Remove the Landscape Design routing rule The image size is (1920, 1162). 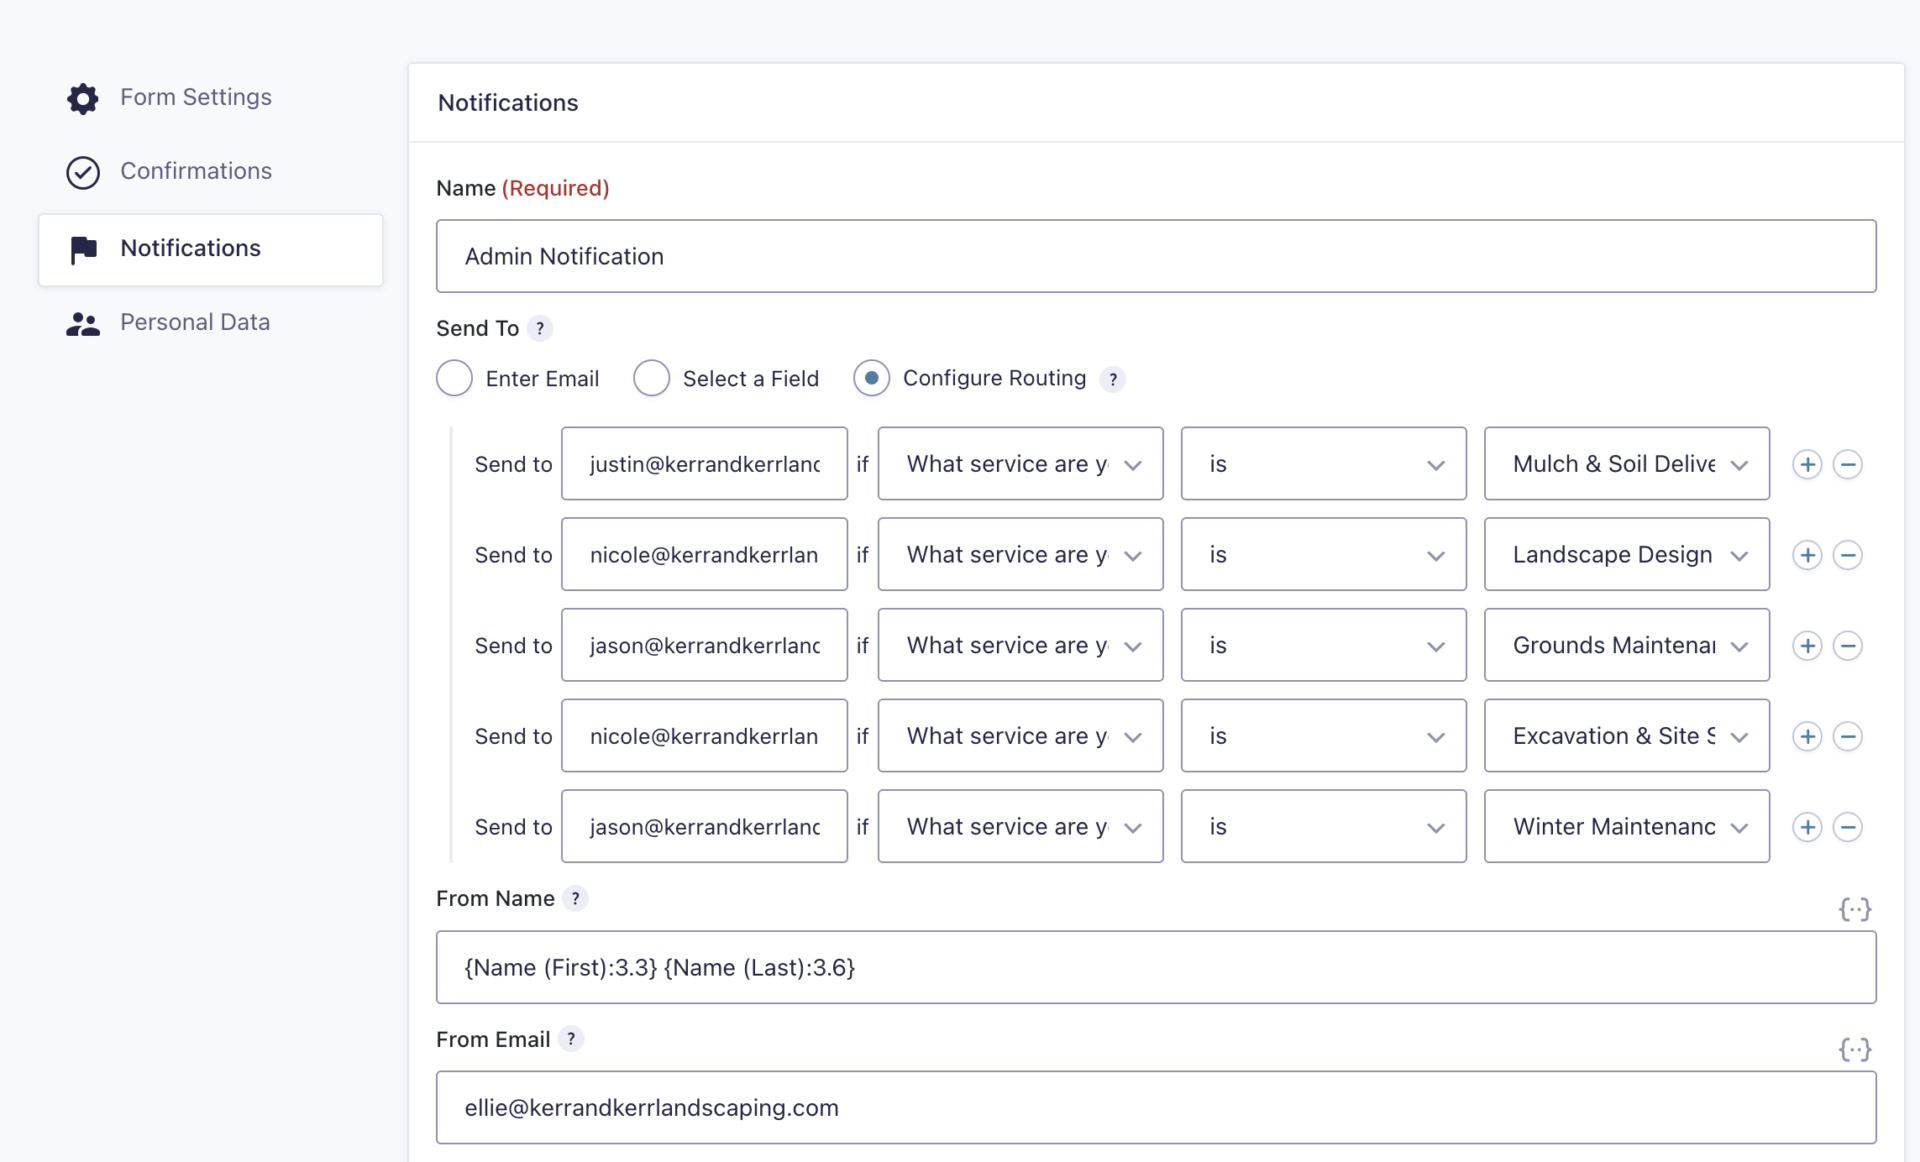1847,555
